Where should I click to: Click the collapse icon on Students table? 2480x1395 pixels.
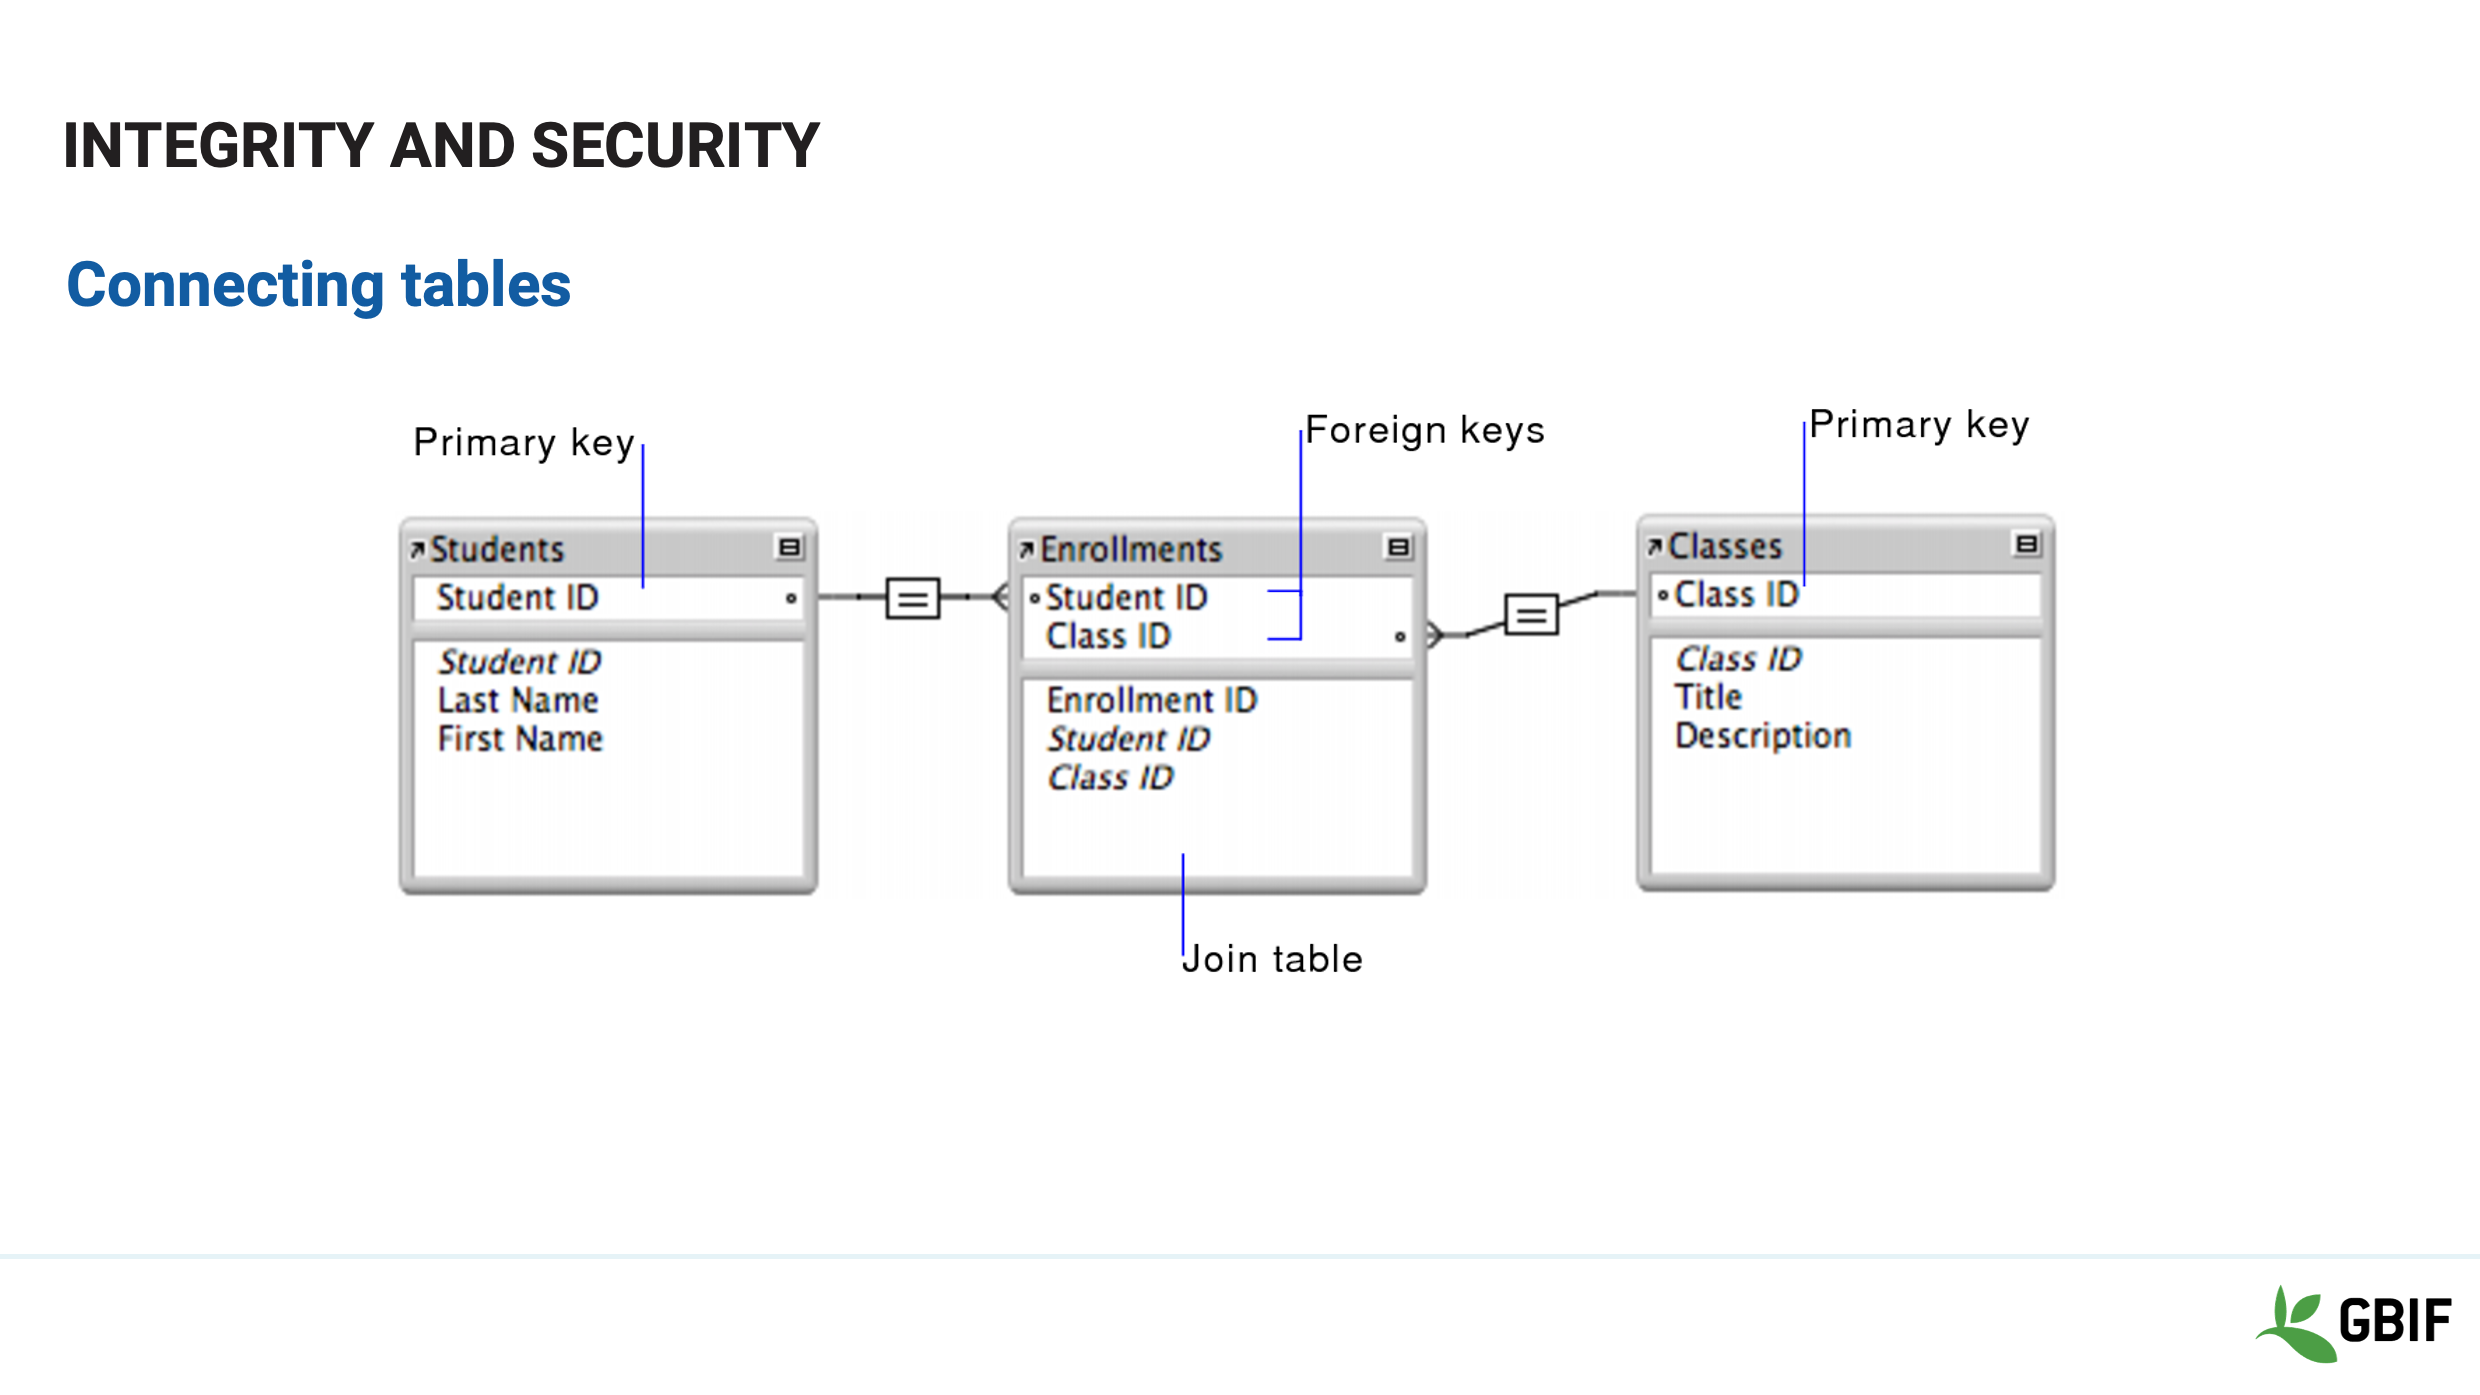(789, 547)
